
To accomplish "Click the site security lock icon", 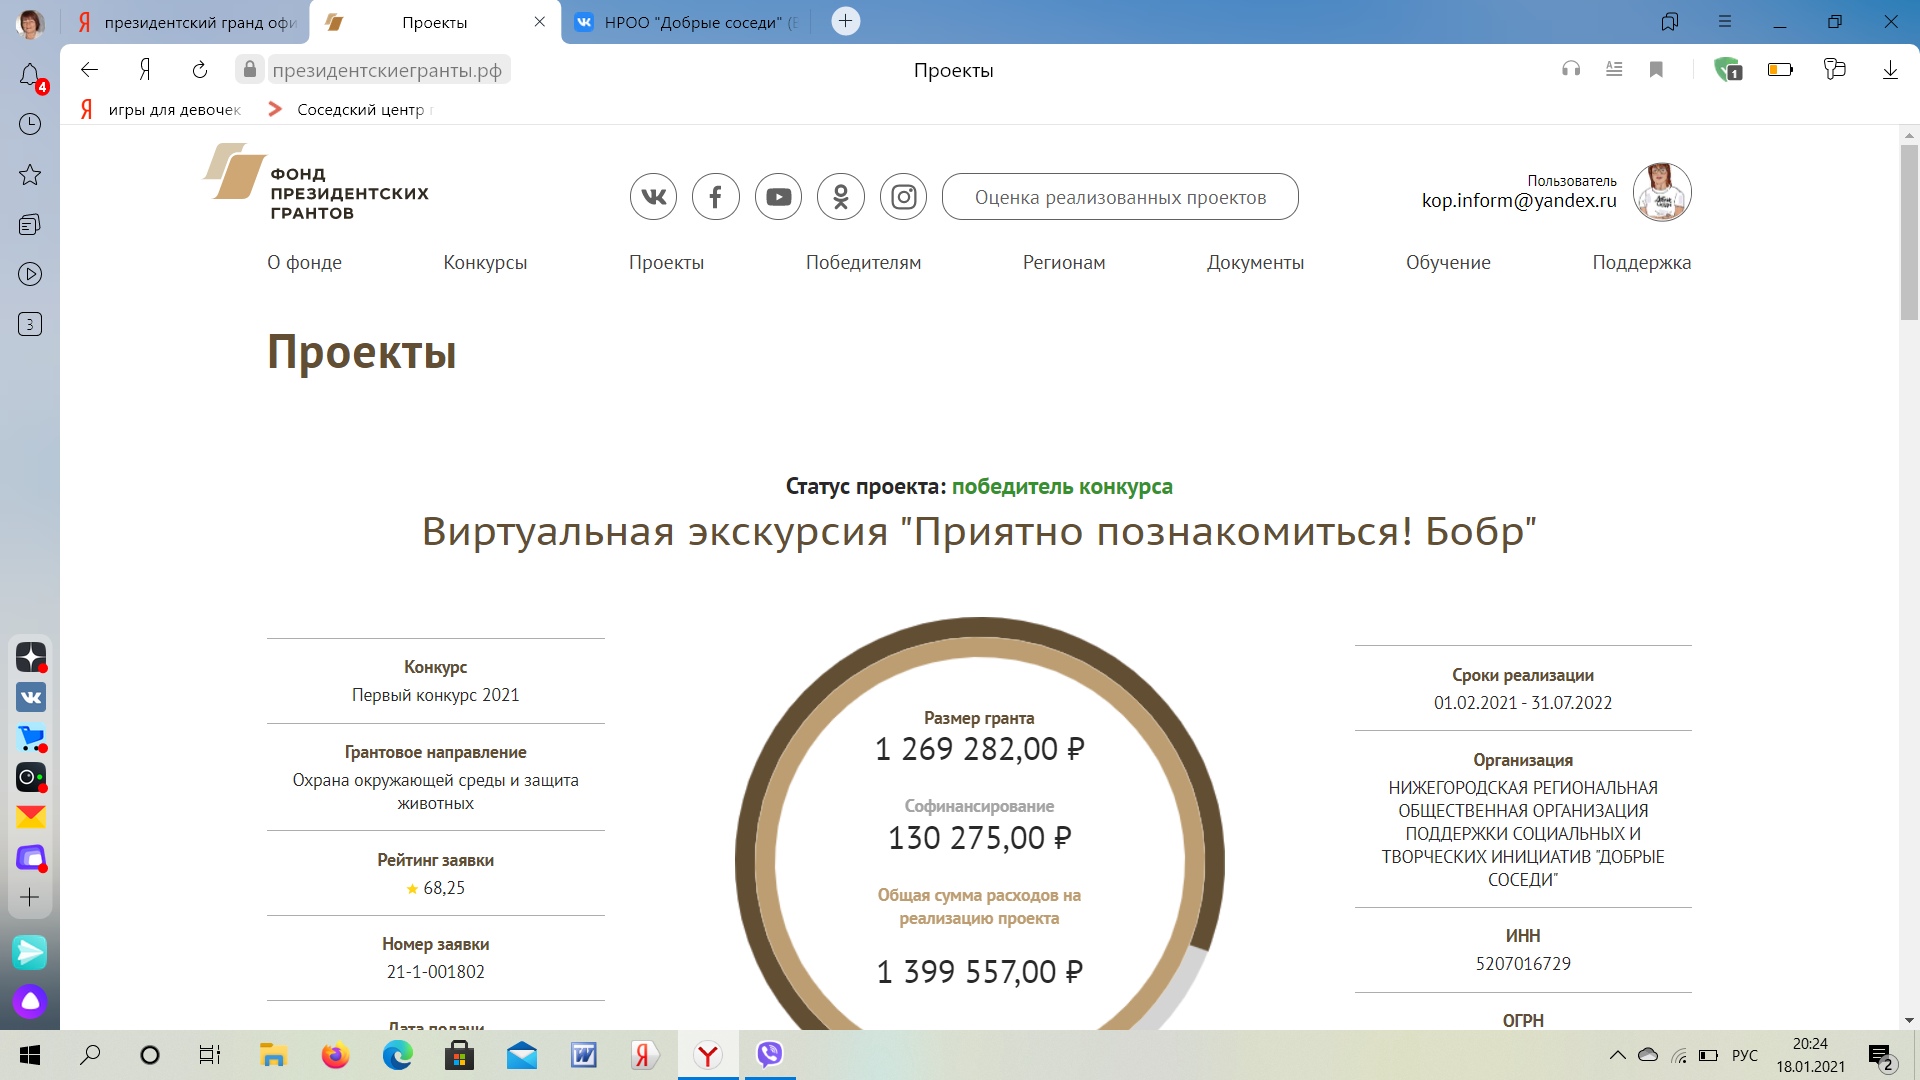I will (250, 69).
